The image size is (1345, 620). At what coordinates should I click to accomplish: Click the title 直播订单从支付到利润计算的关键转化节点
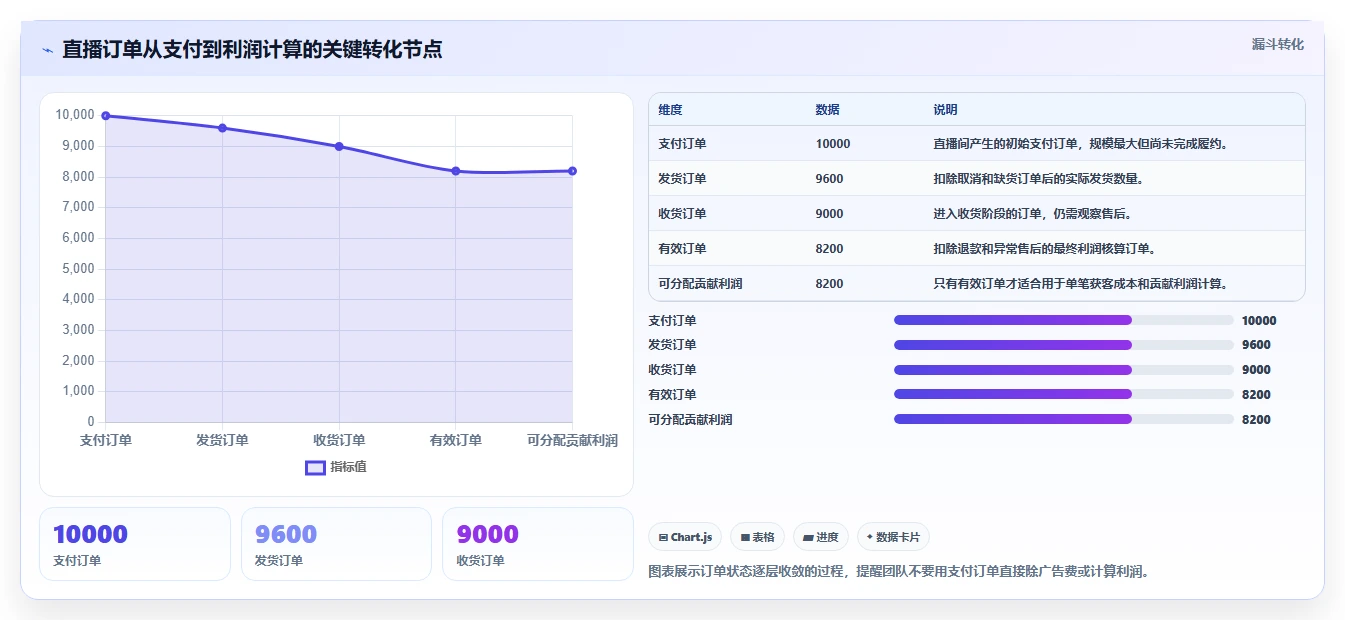[x=252, y=49]
